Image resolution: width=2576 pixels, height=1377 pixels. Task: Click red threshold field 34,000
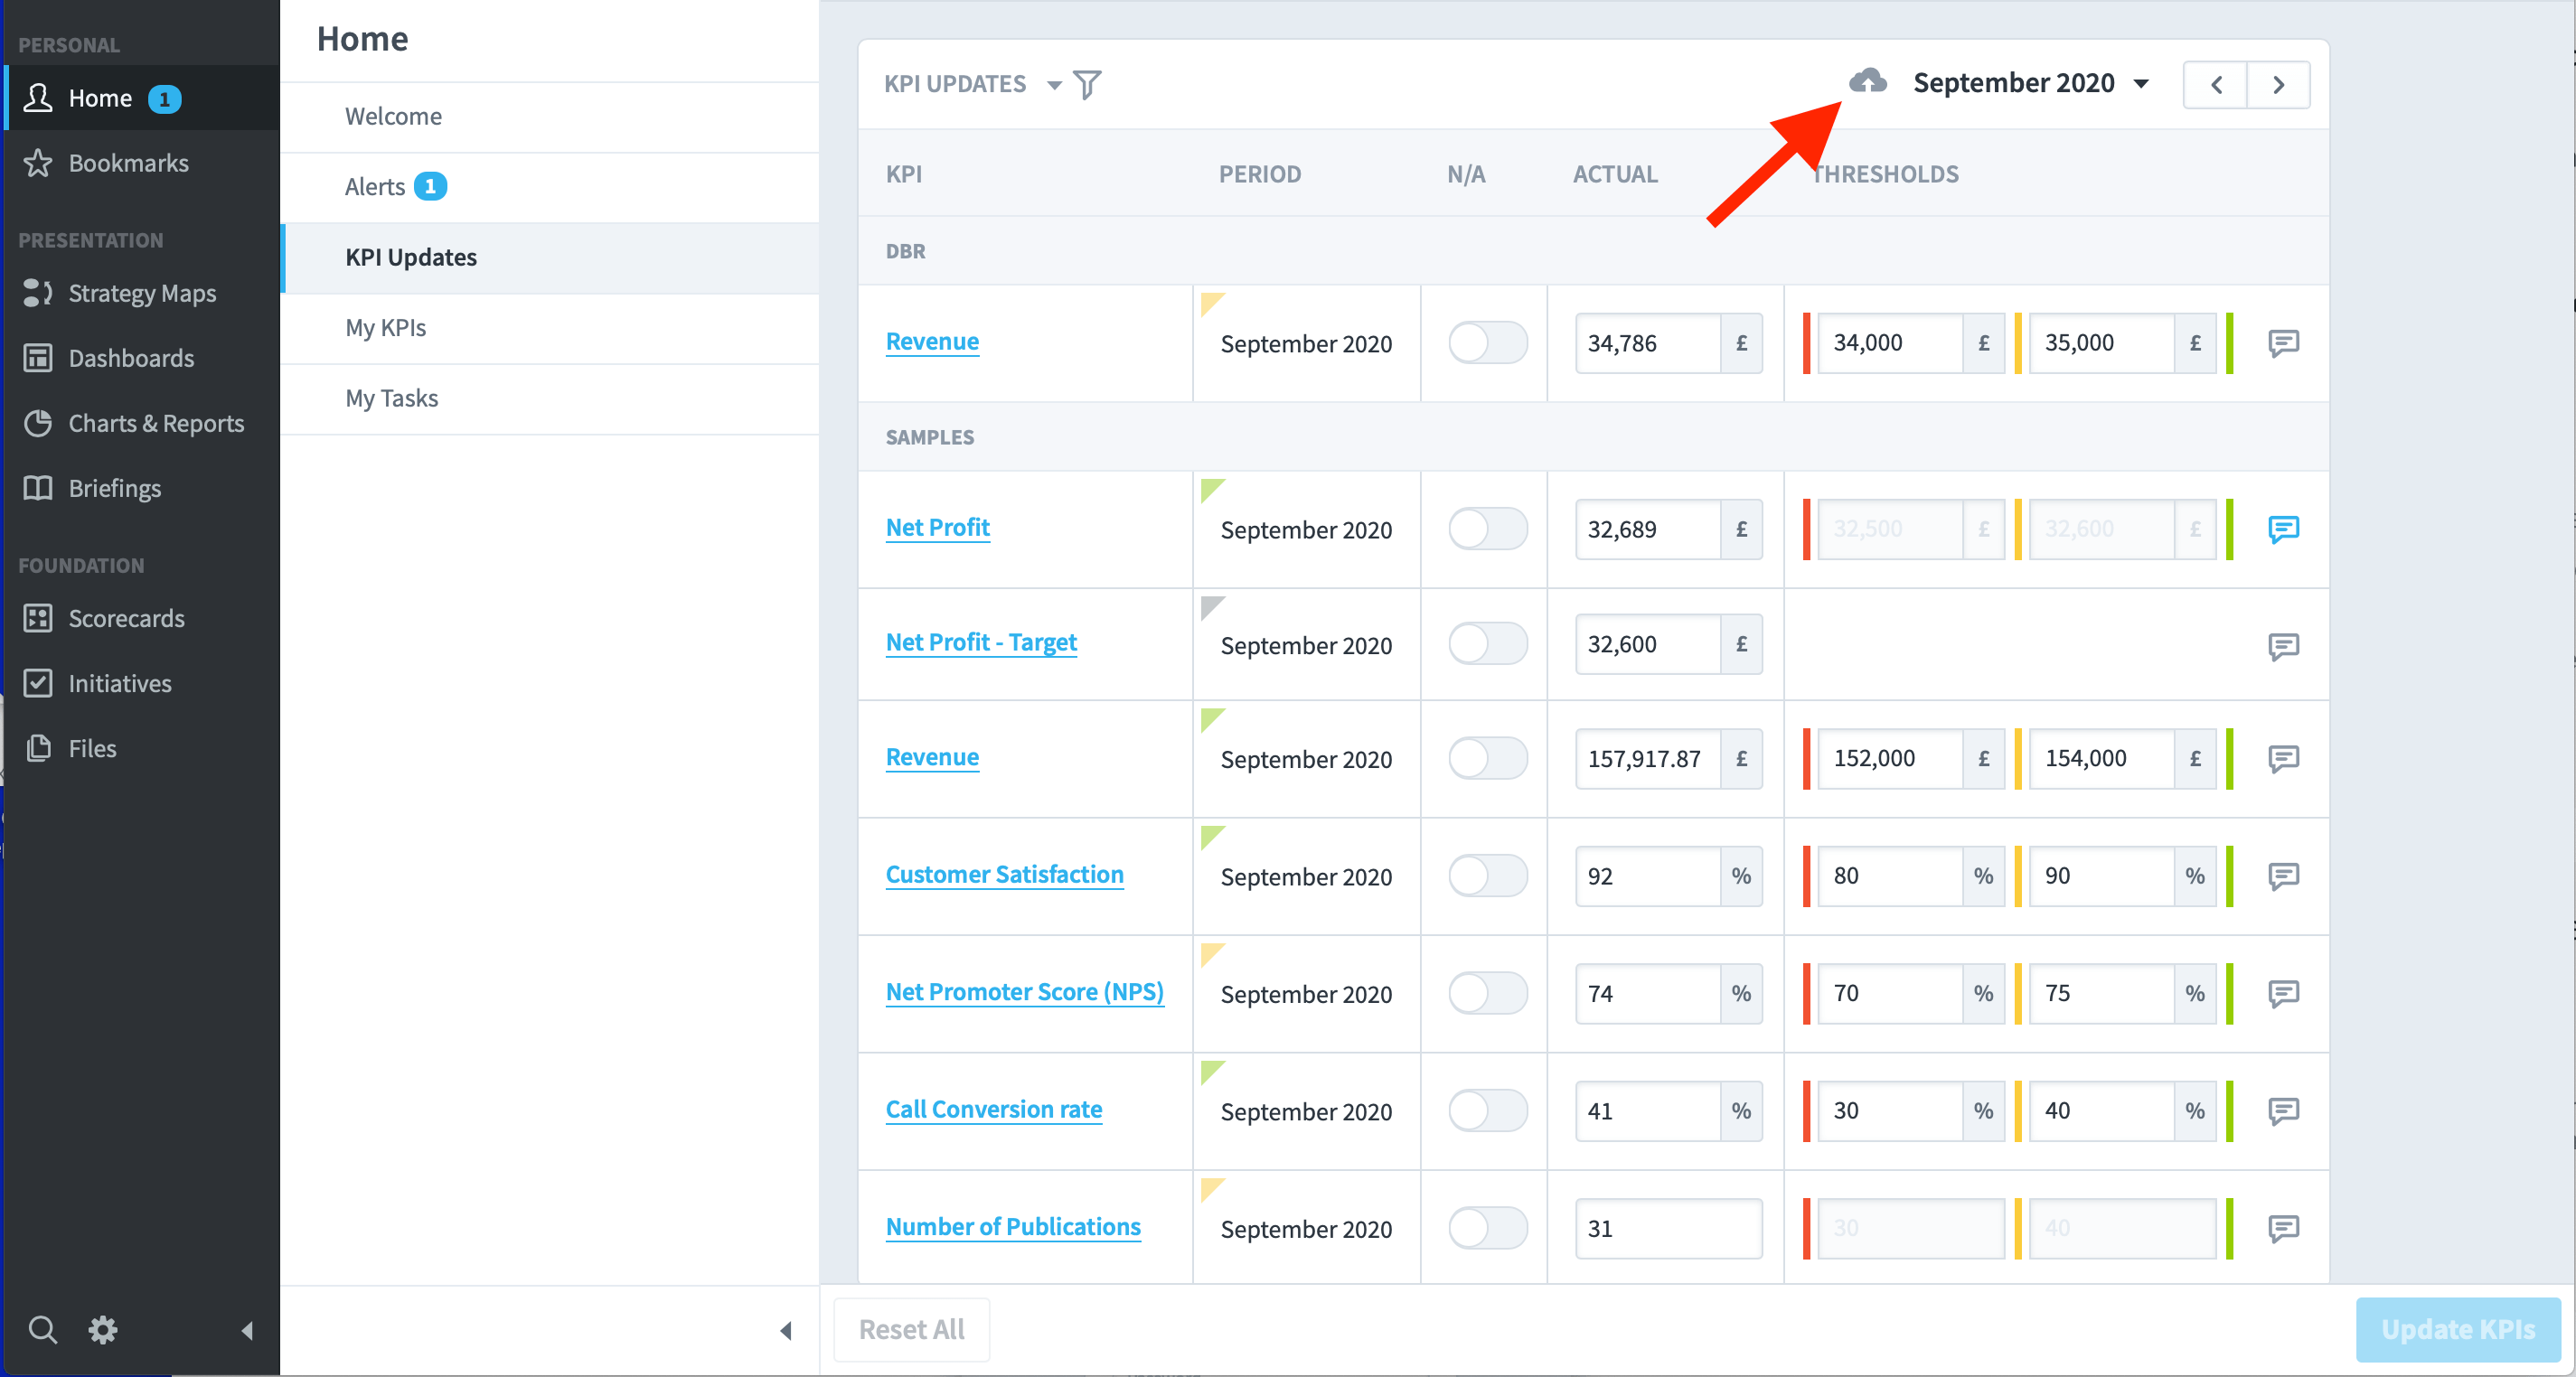point(1890,343)
